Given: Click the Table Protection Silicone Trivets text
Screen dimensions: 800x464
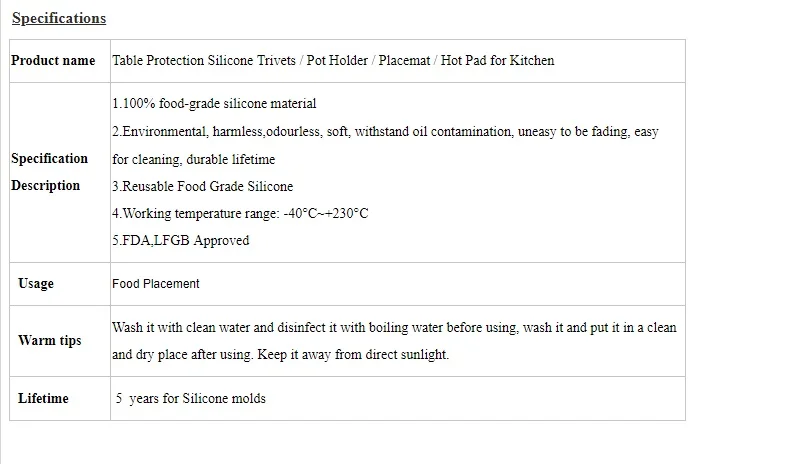Looking at the screenshot, I should [x=204, y=60].
